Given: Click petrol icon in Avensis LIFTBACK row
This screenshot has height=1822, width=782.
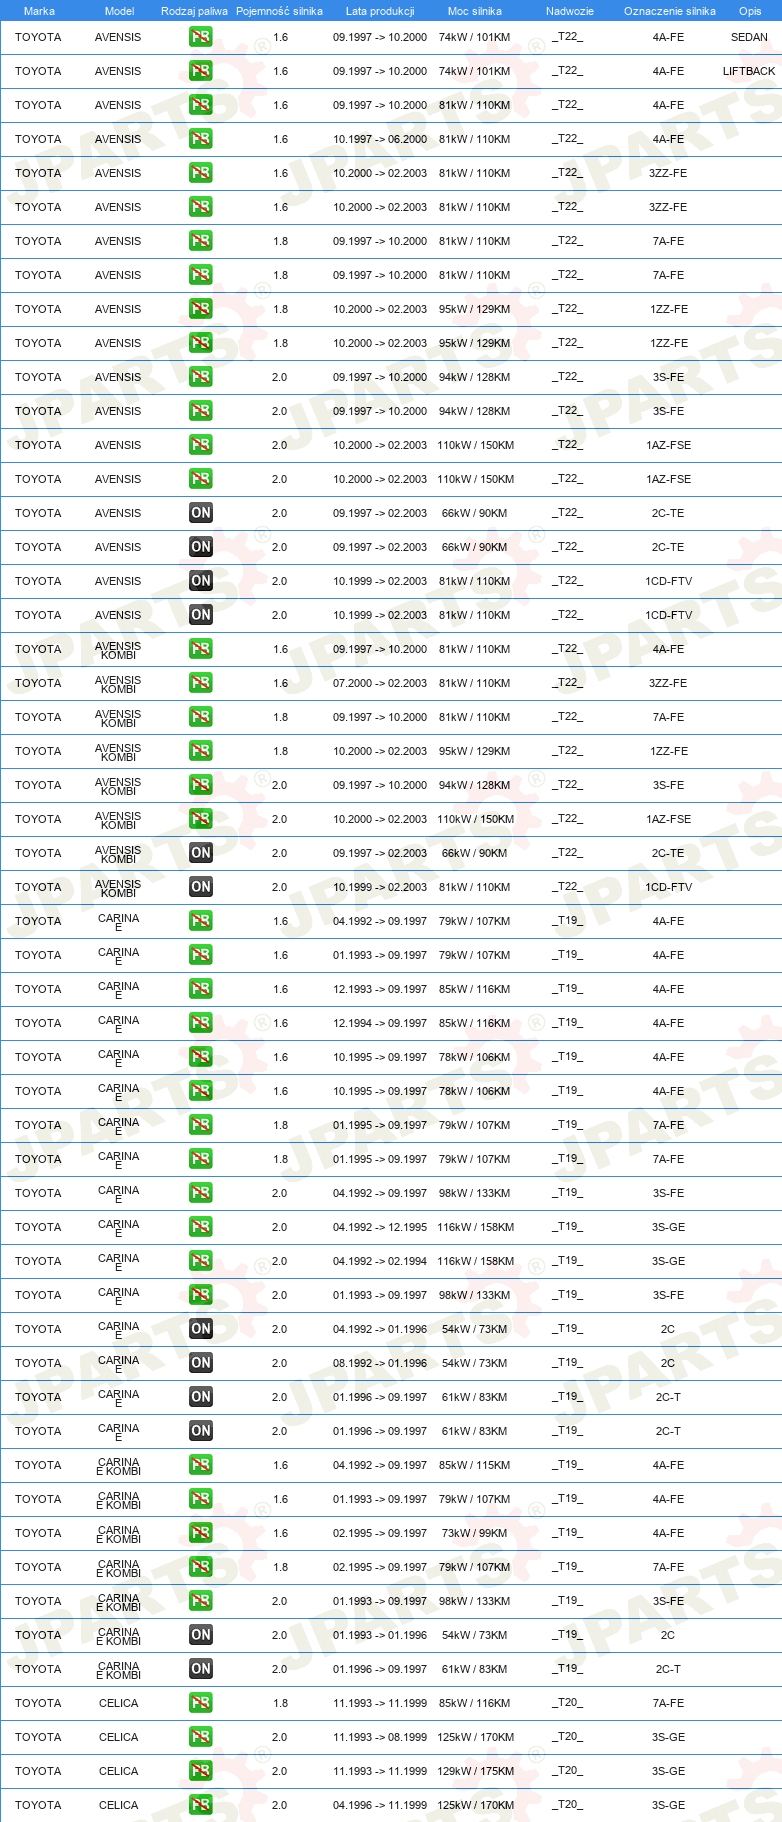Looking at the screenshot, I should pos(201,71).
